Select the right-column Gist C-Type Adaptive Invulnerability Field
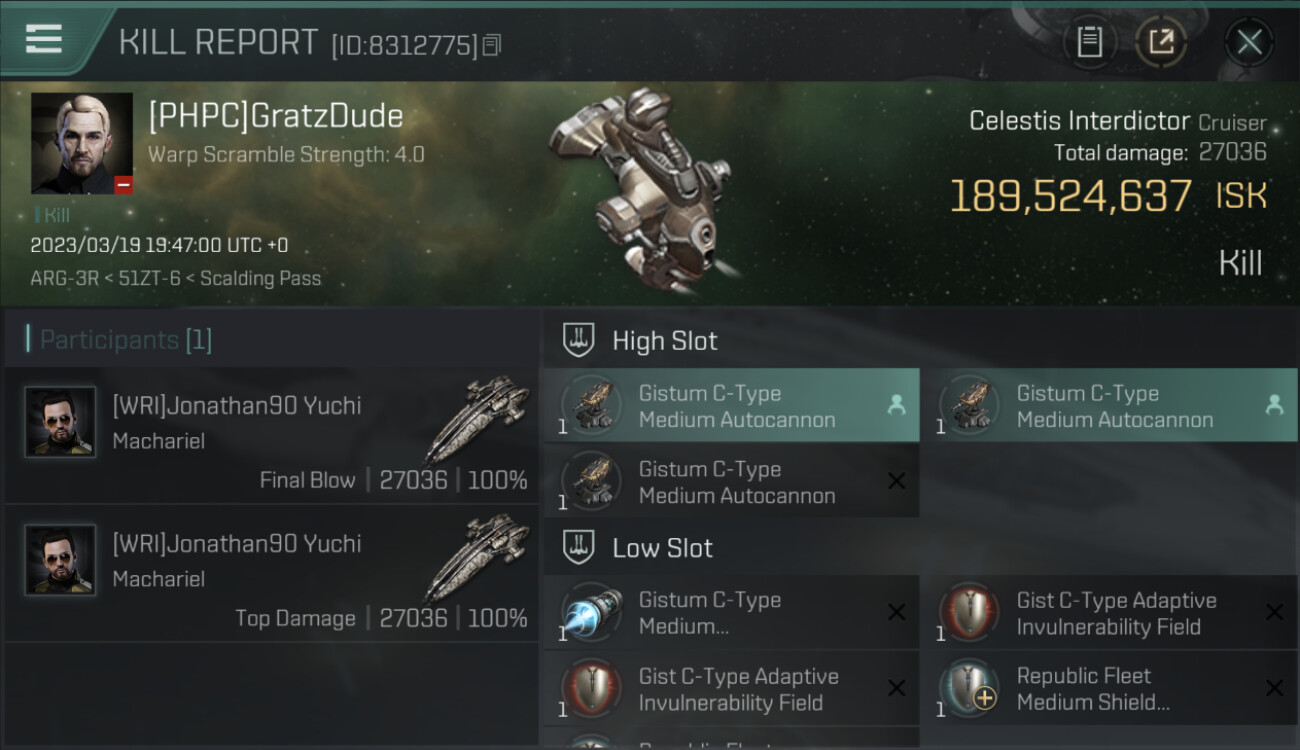1300x750 pixels. 1108,613
